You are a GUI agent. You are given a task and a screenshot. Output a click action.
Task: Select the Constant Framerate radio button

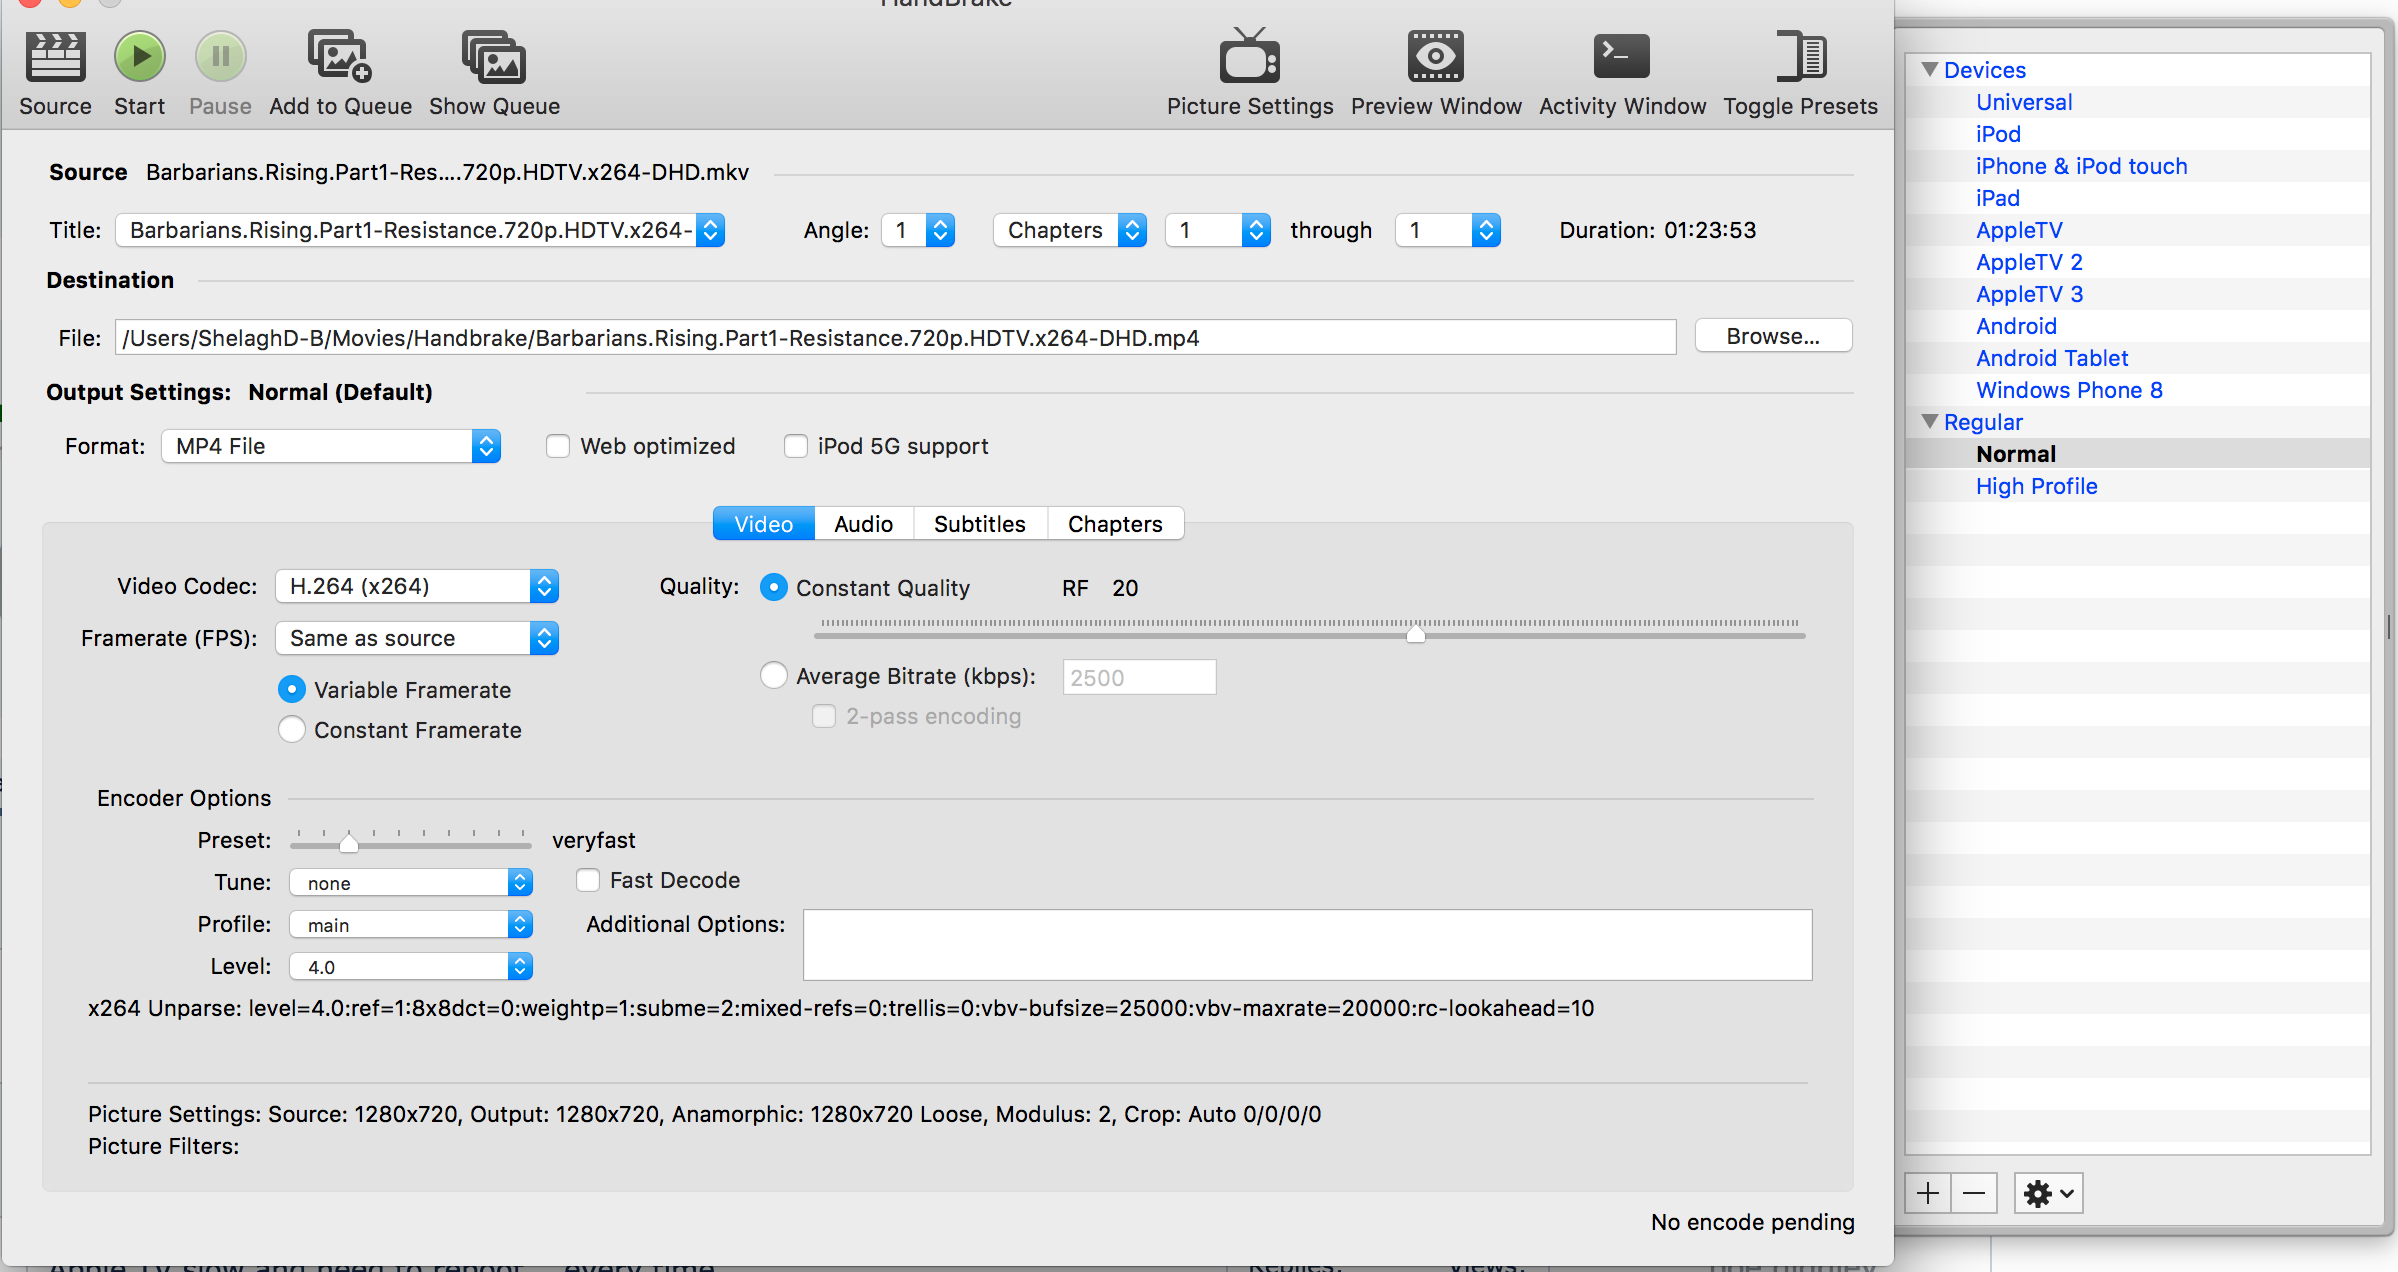point(292,730)
